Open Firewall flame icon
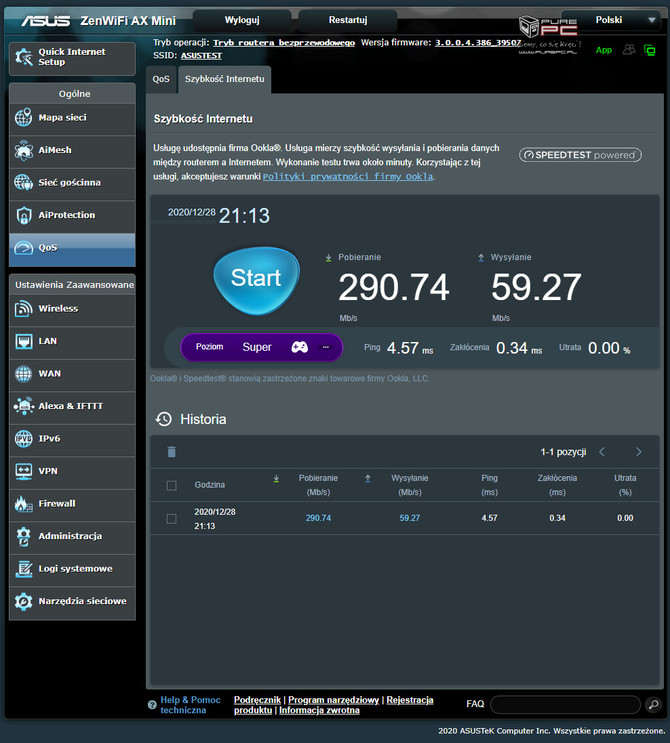This screenshot has width=670, height=743. tap(23, 504)
